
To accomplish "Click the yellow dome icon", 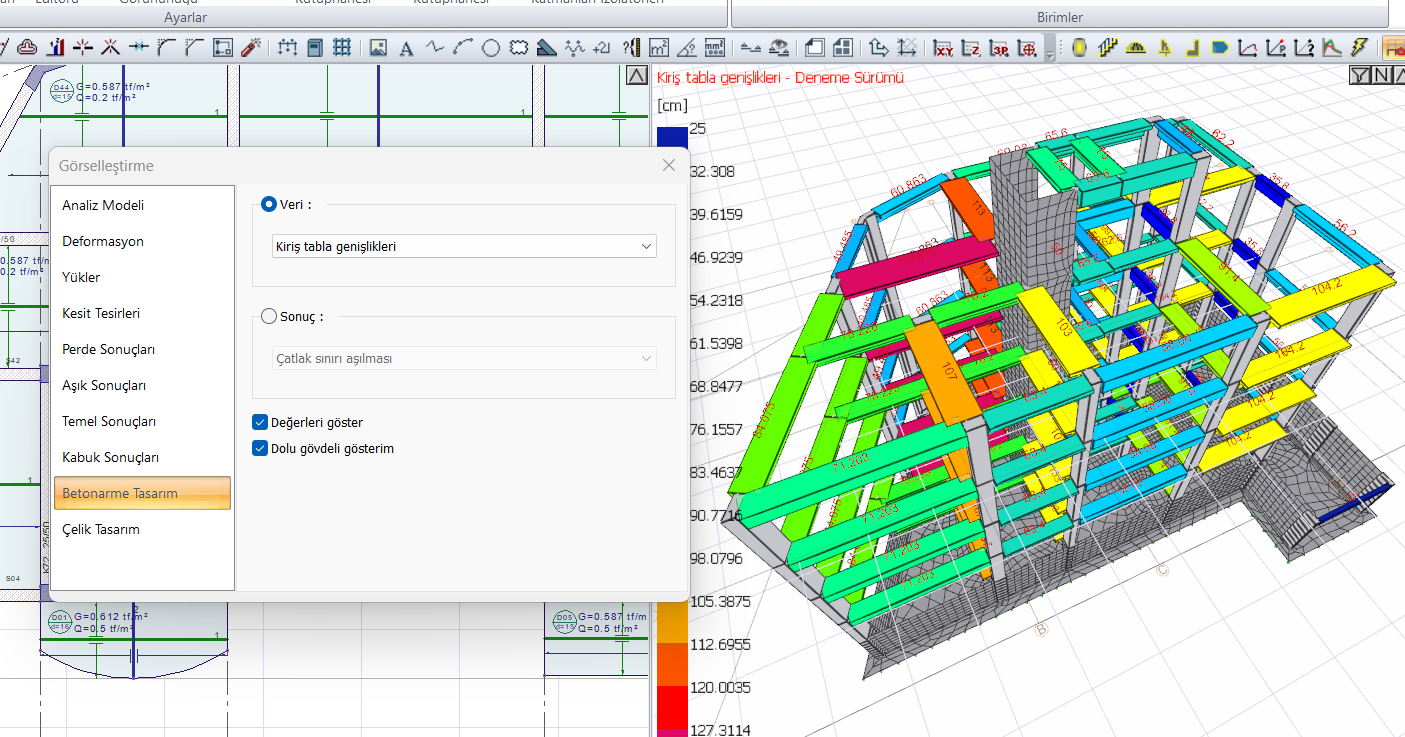I will pyautogui.click(x=1135, y=47).
